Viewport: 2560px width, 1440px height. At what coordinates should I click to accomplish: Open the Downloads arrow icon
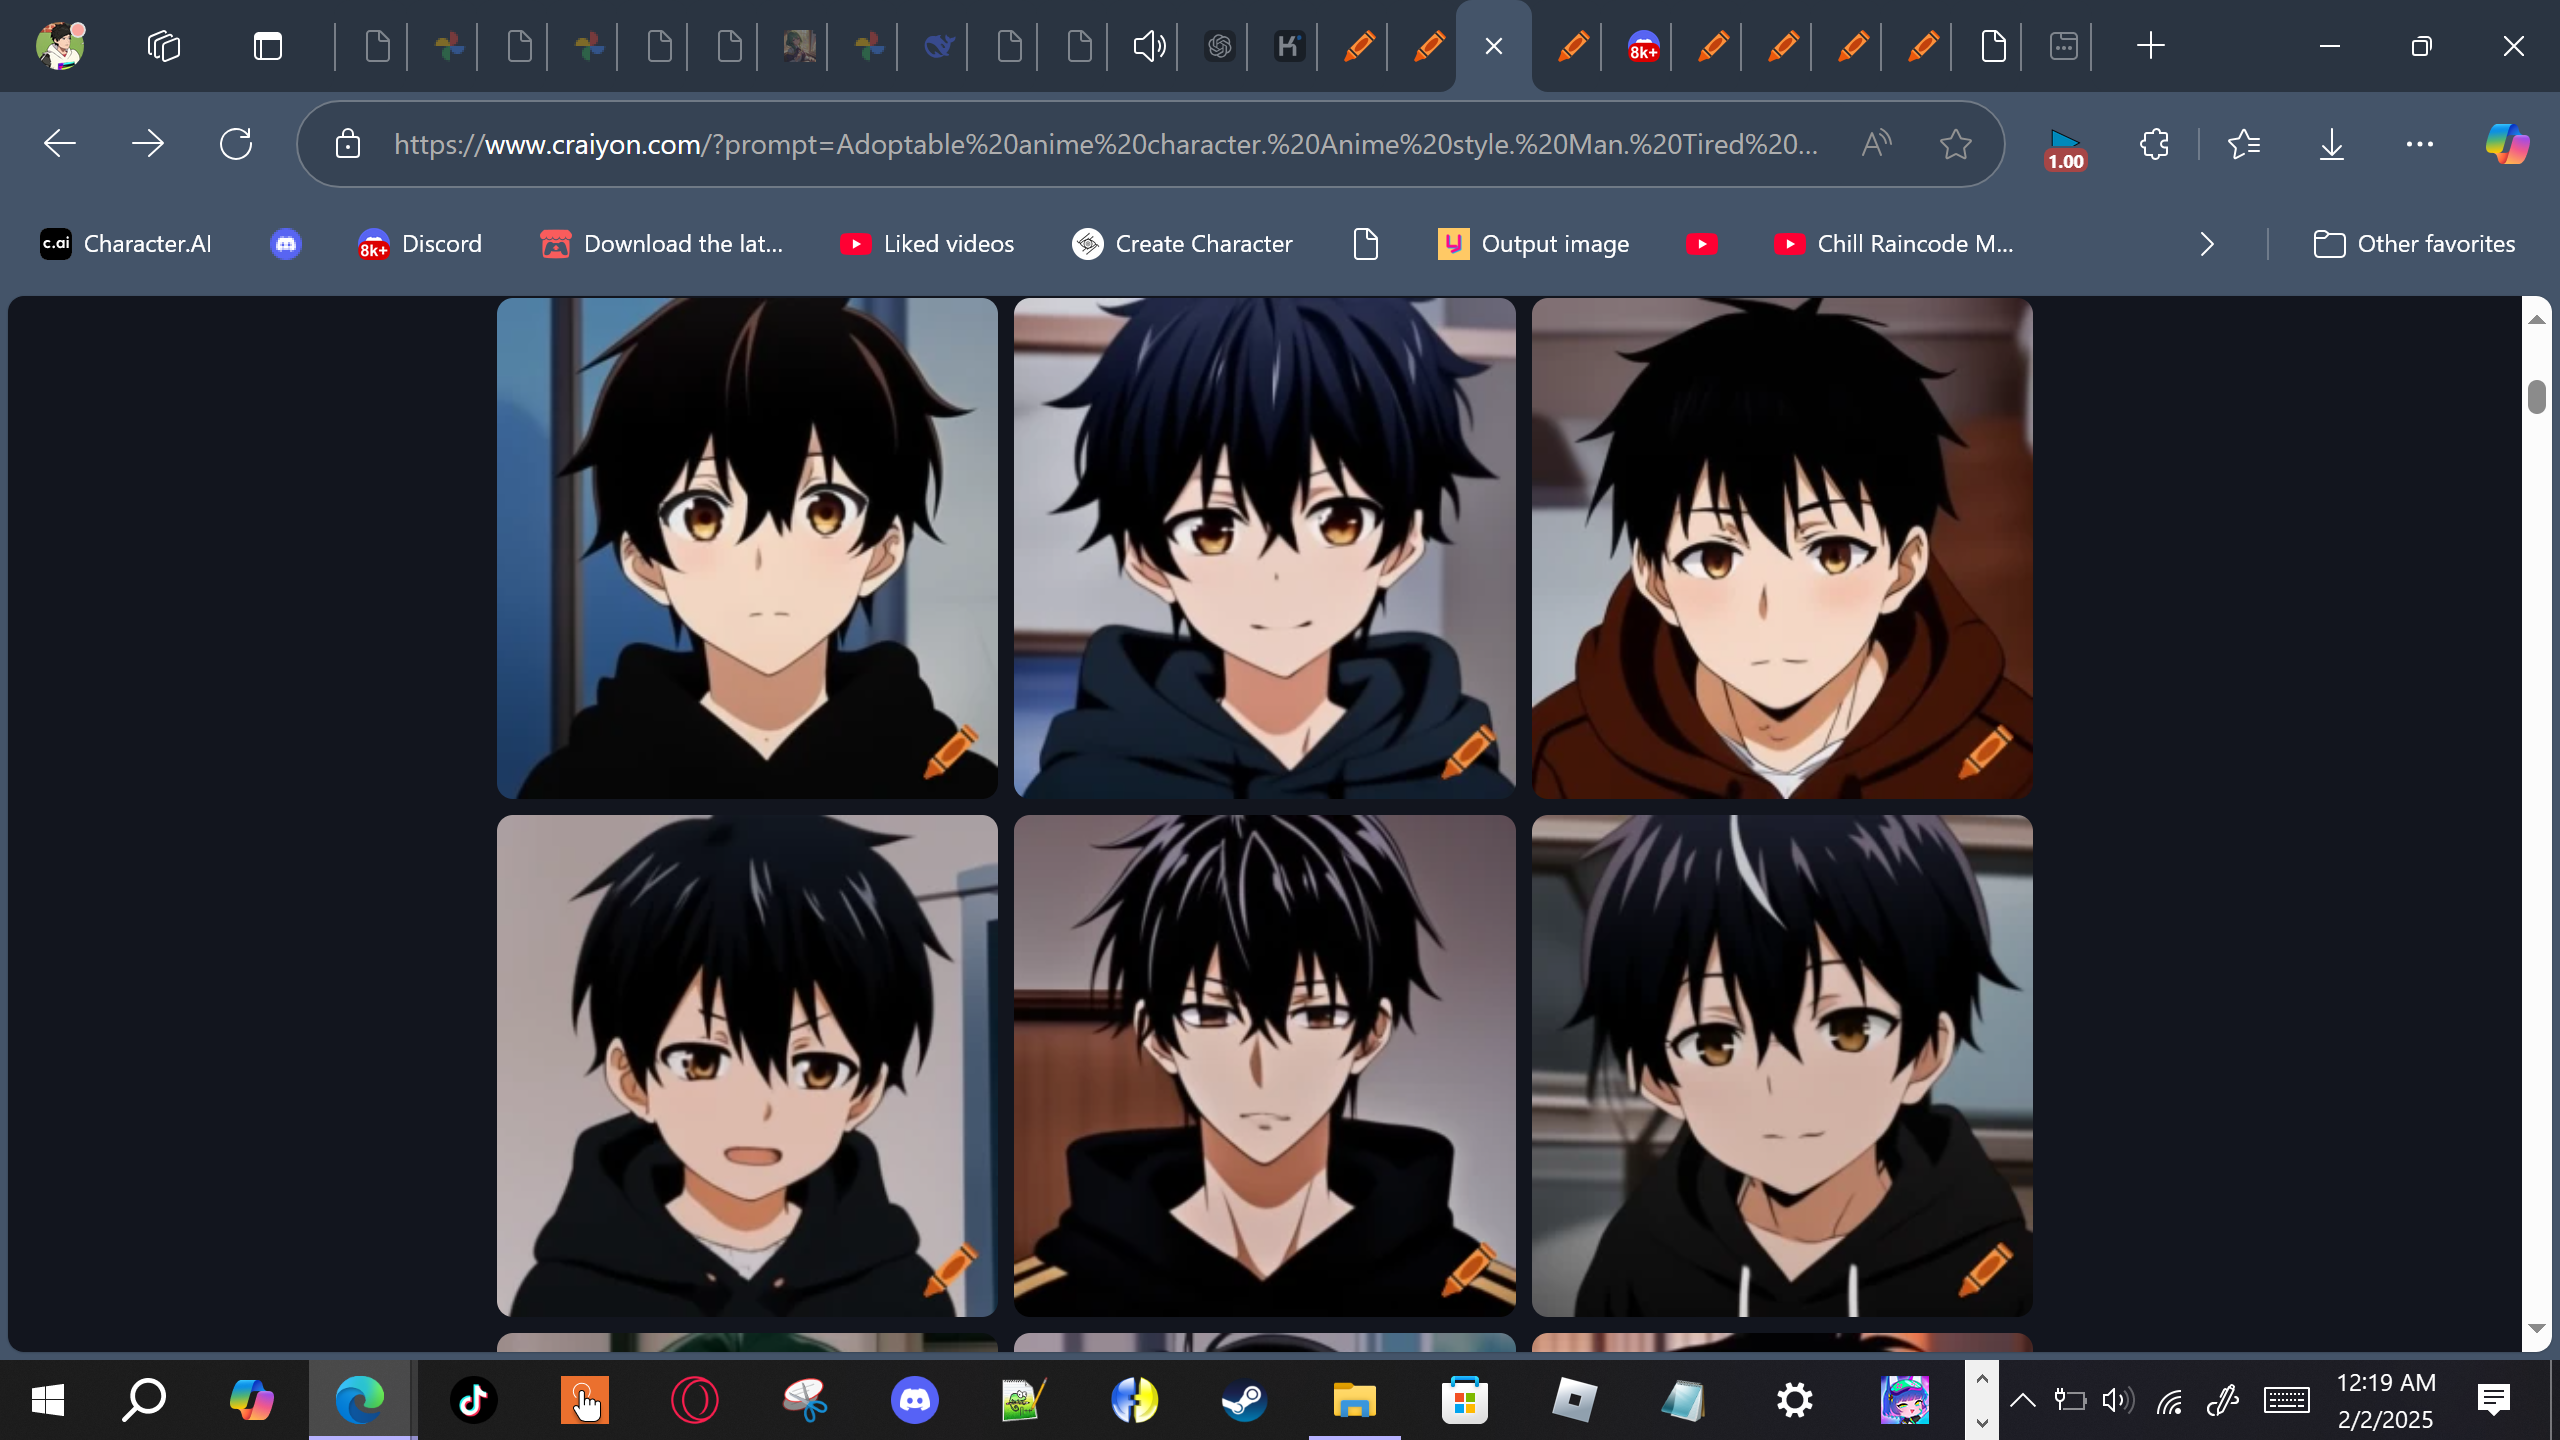coord(2331,144)
